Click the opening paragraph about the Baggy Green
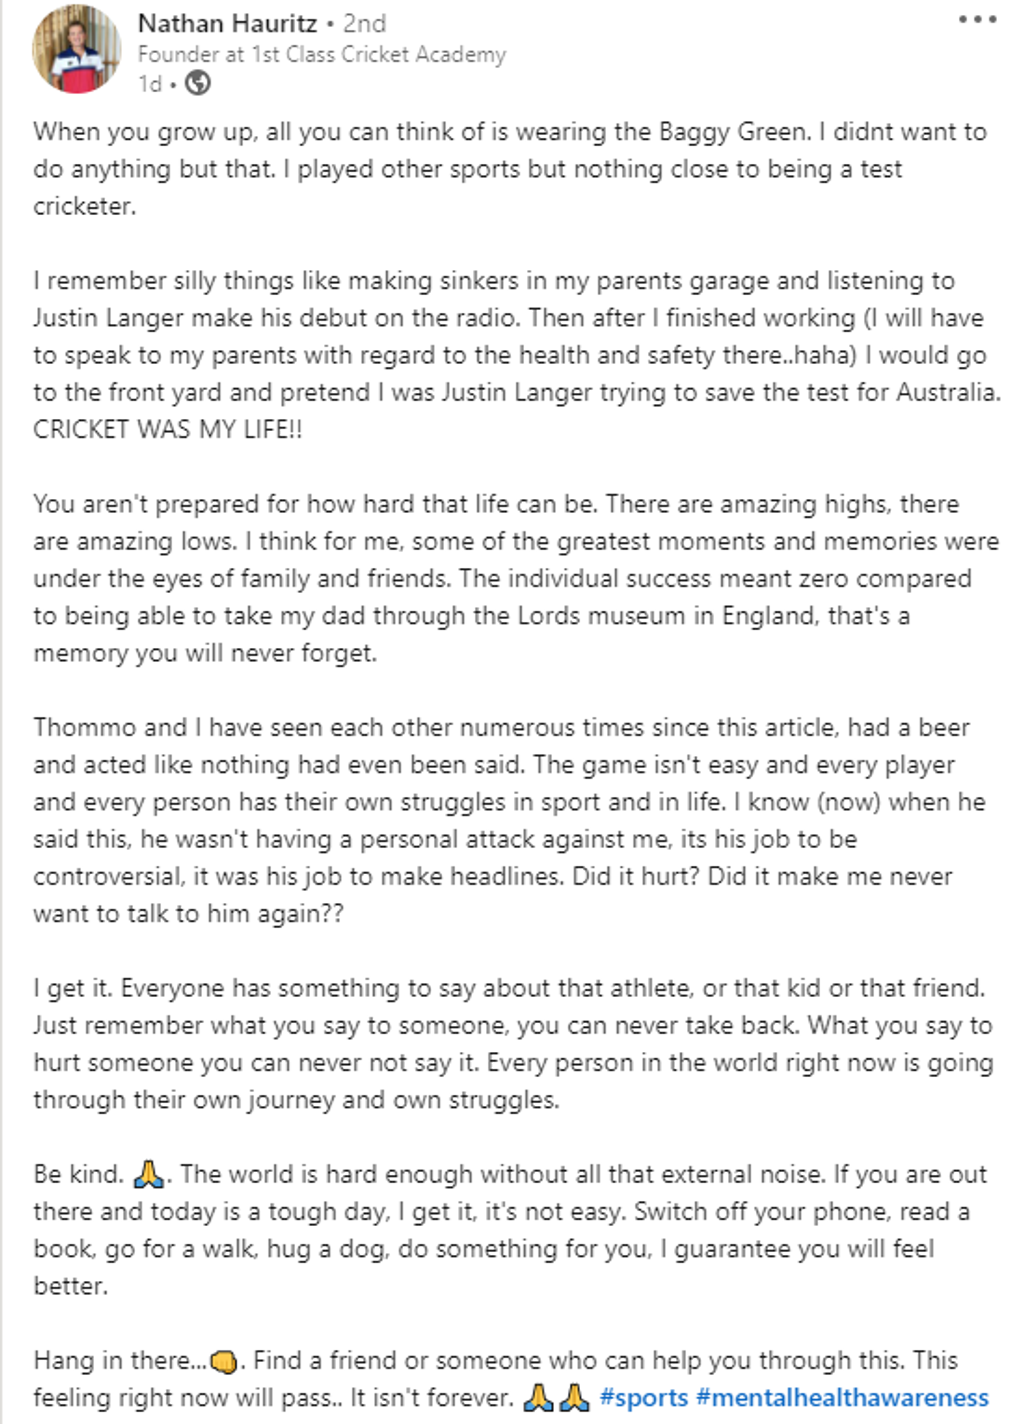Viewport: 1024px width, 1424px height. pos(510,168)
